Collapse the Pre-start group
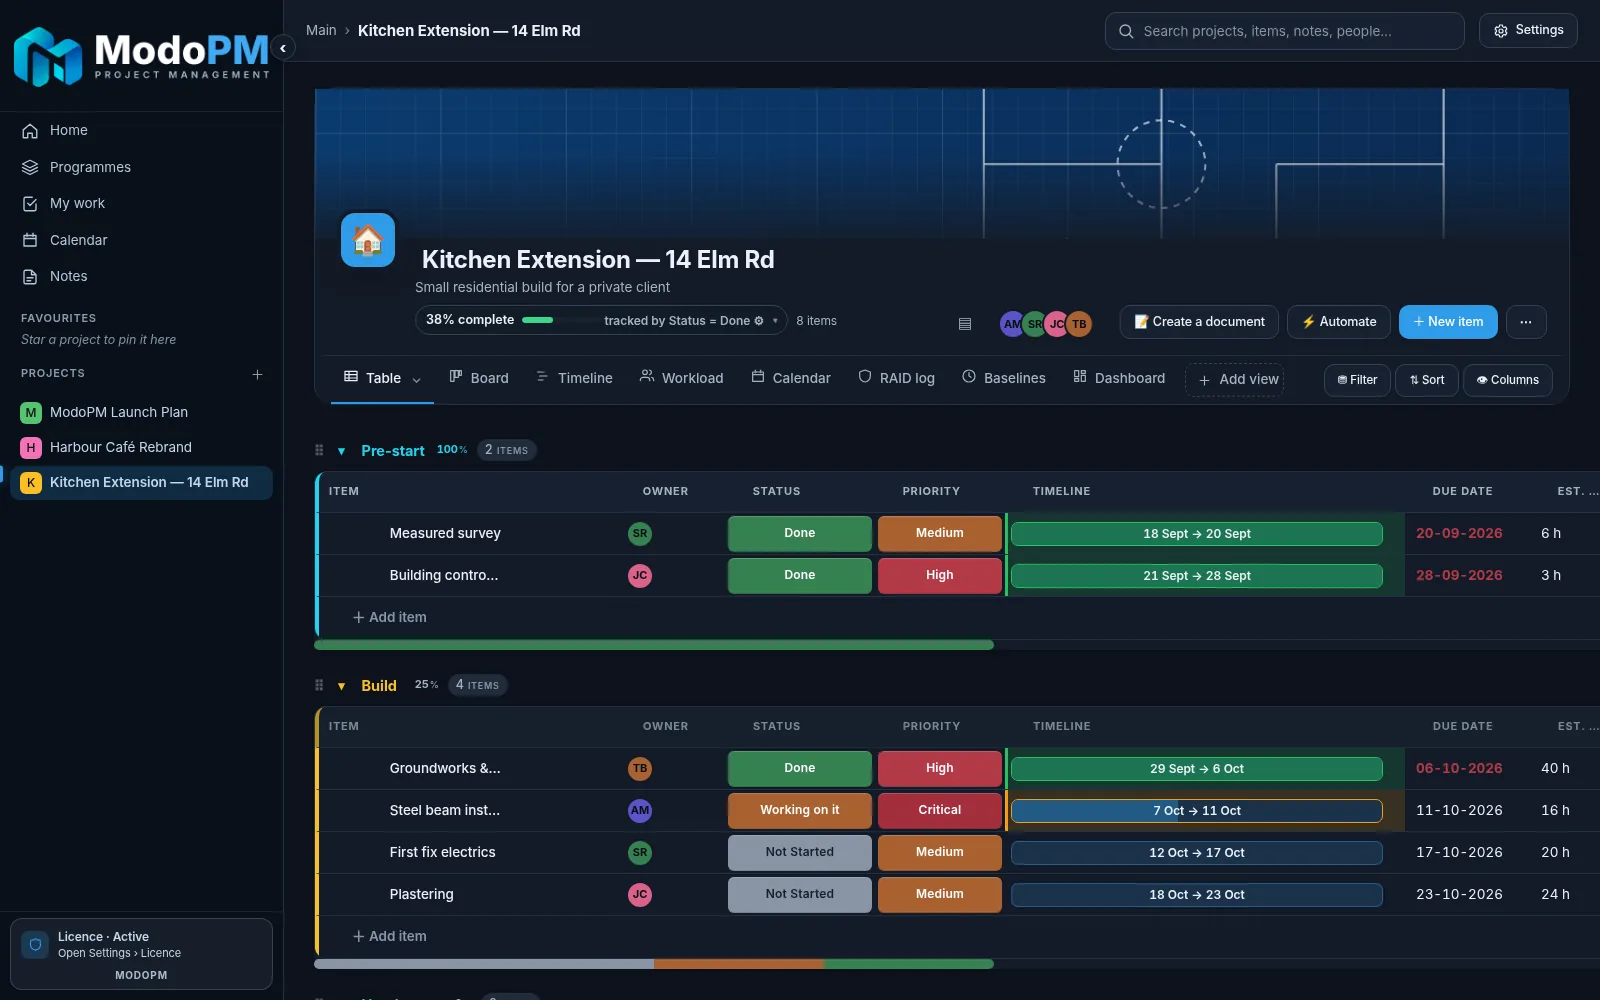This screenshot has height=1000, width=1600. point(342,451)
